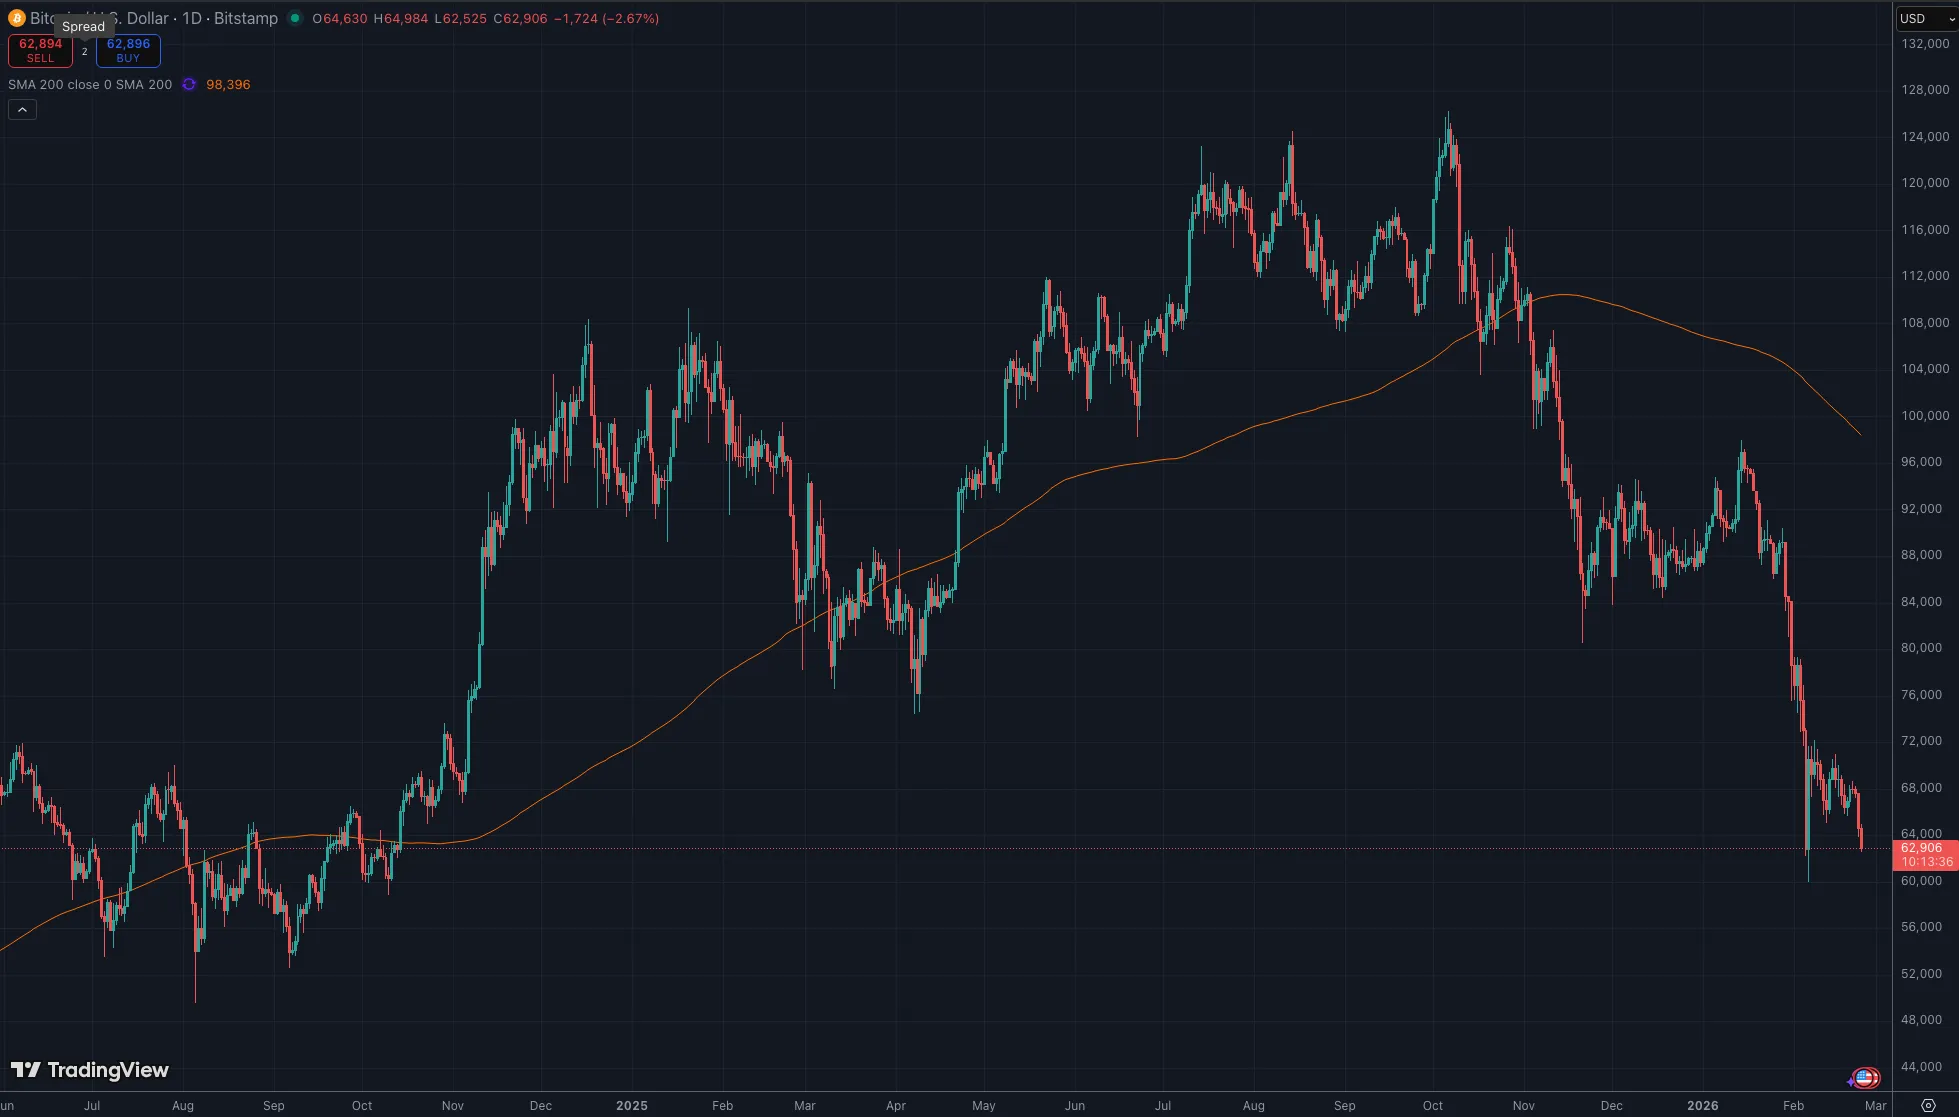
Task: Click the TradingView logo
Action: (x=90, y=1070)
